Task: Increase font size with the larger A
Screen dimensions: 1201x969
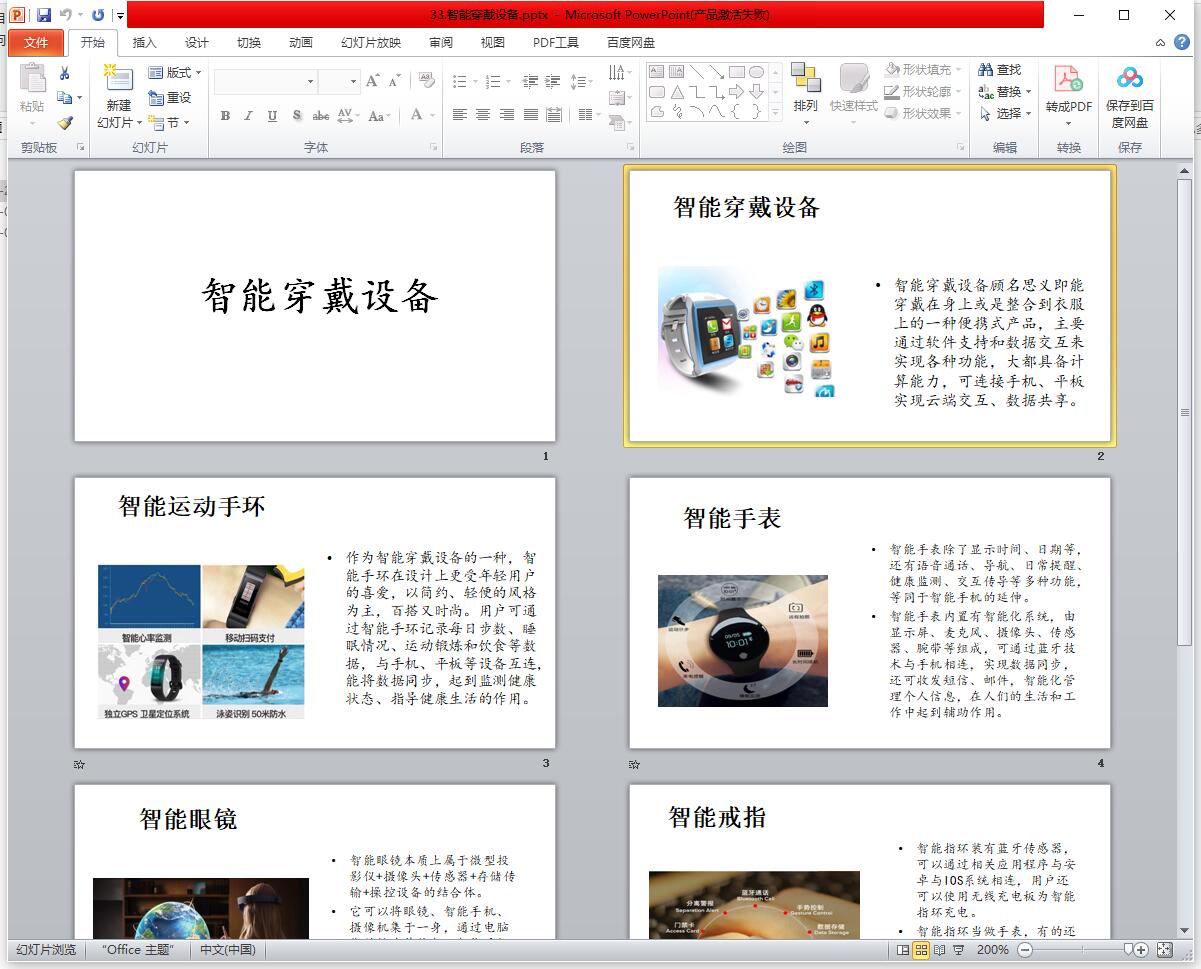Action: pos(373,81)
